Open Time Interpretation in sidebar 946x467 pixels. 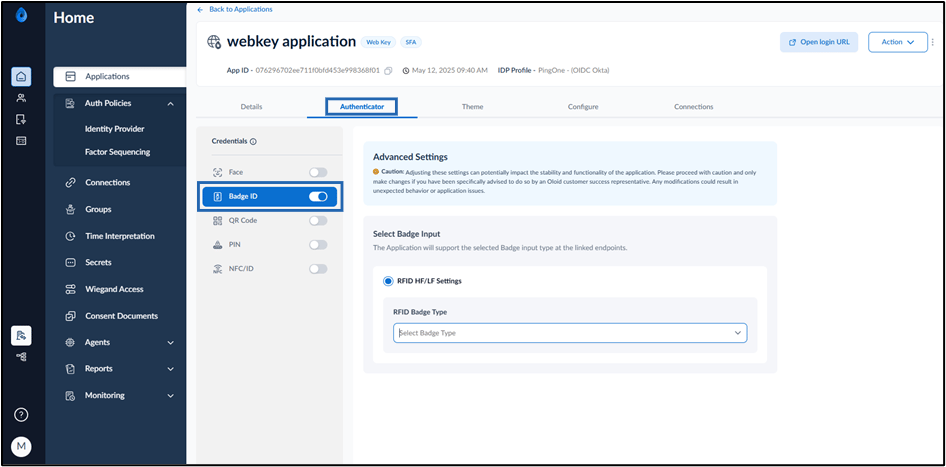(x=119, y=237)
